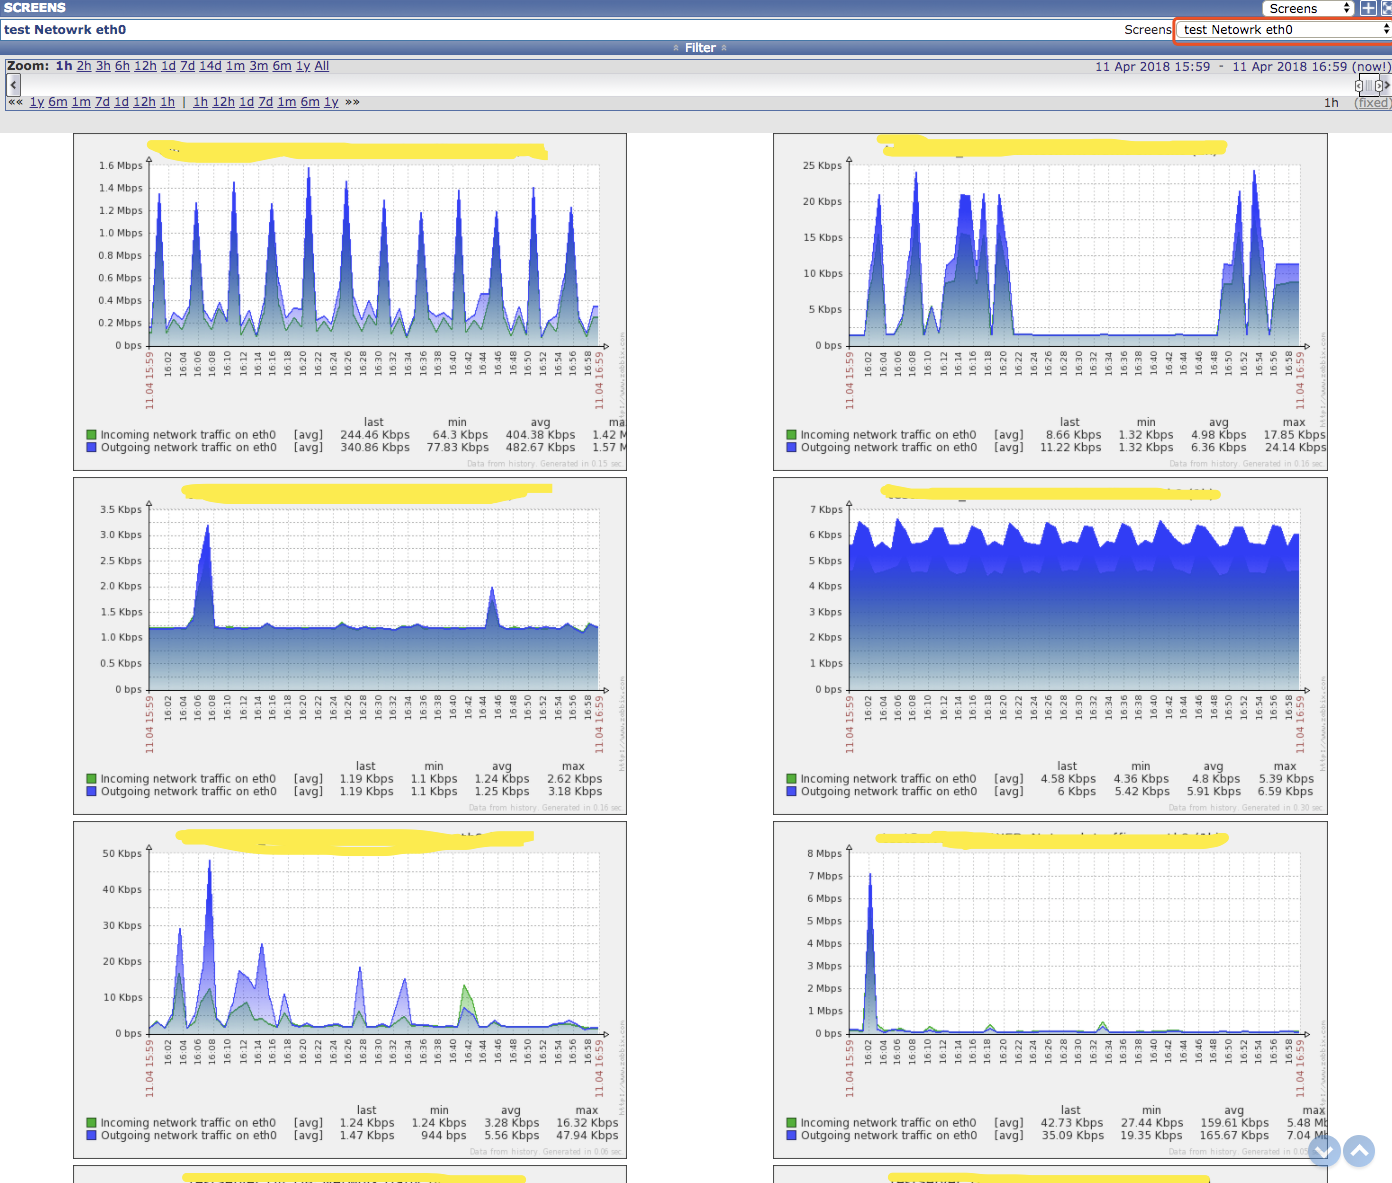The width and height of the screenshot is (1392, 1183).
Task: Set zoom to 3m
Action: pyautogui.click(x=258, y=66)
